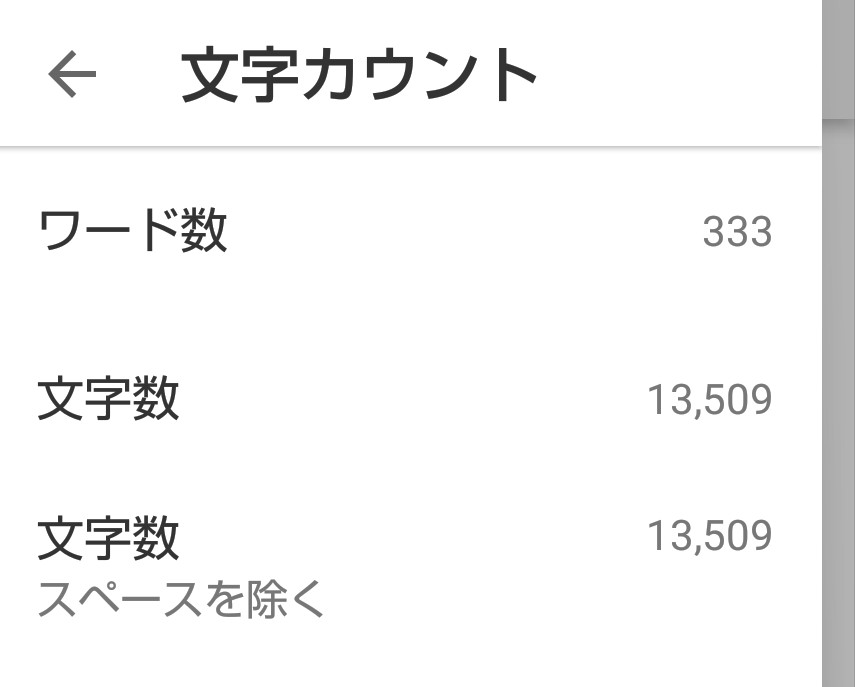Click the word count value 333
This screenshot has width=855, height=687.
pos(737,233)
